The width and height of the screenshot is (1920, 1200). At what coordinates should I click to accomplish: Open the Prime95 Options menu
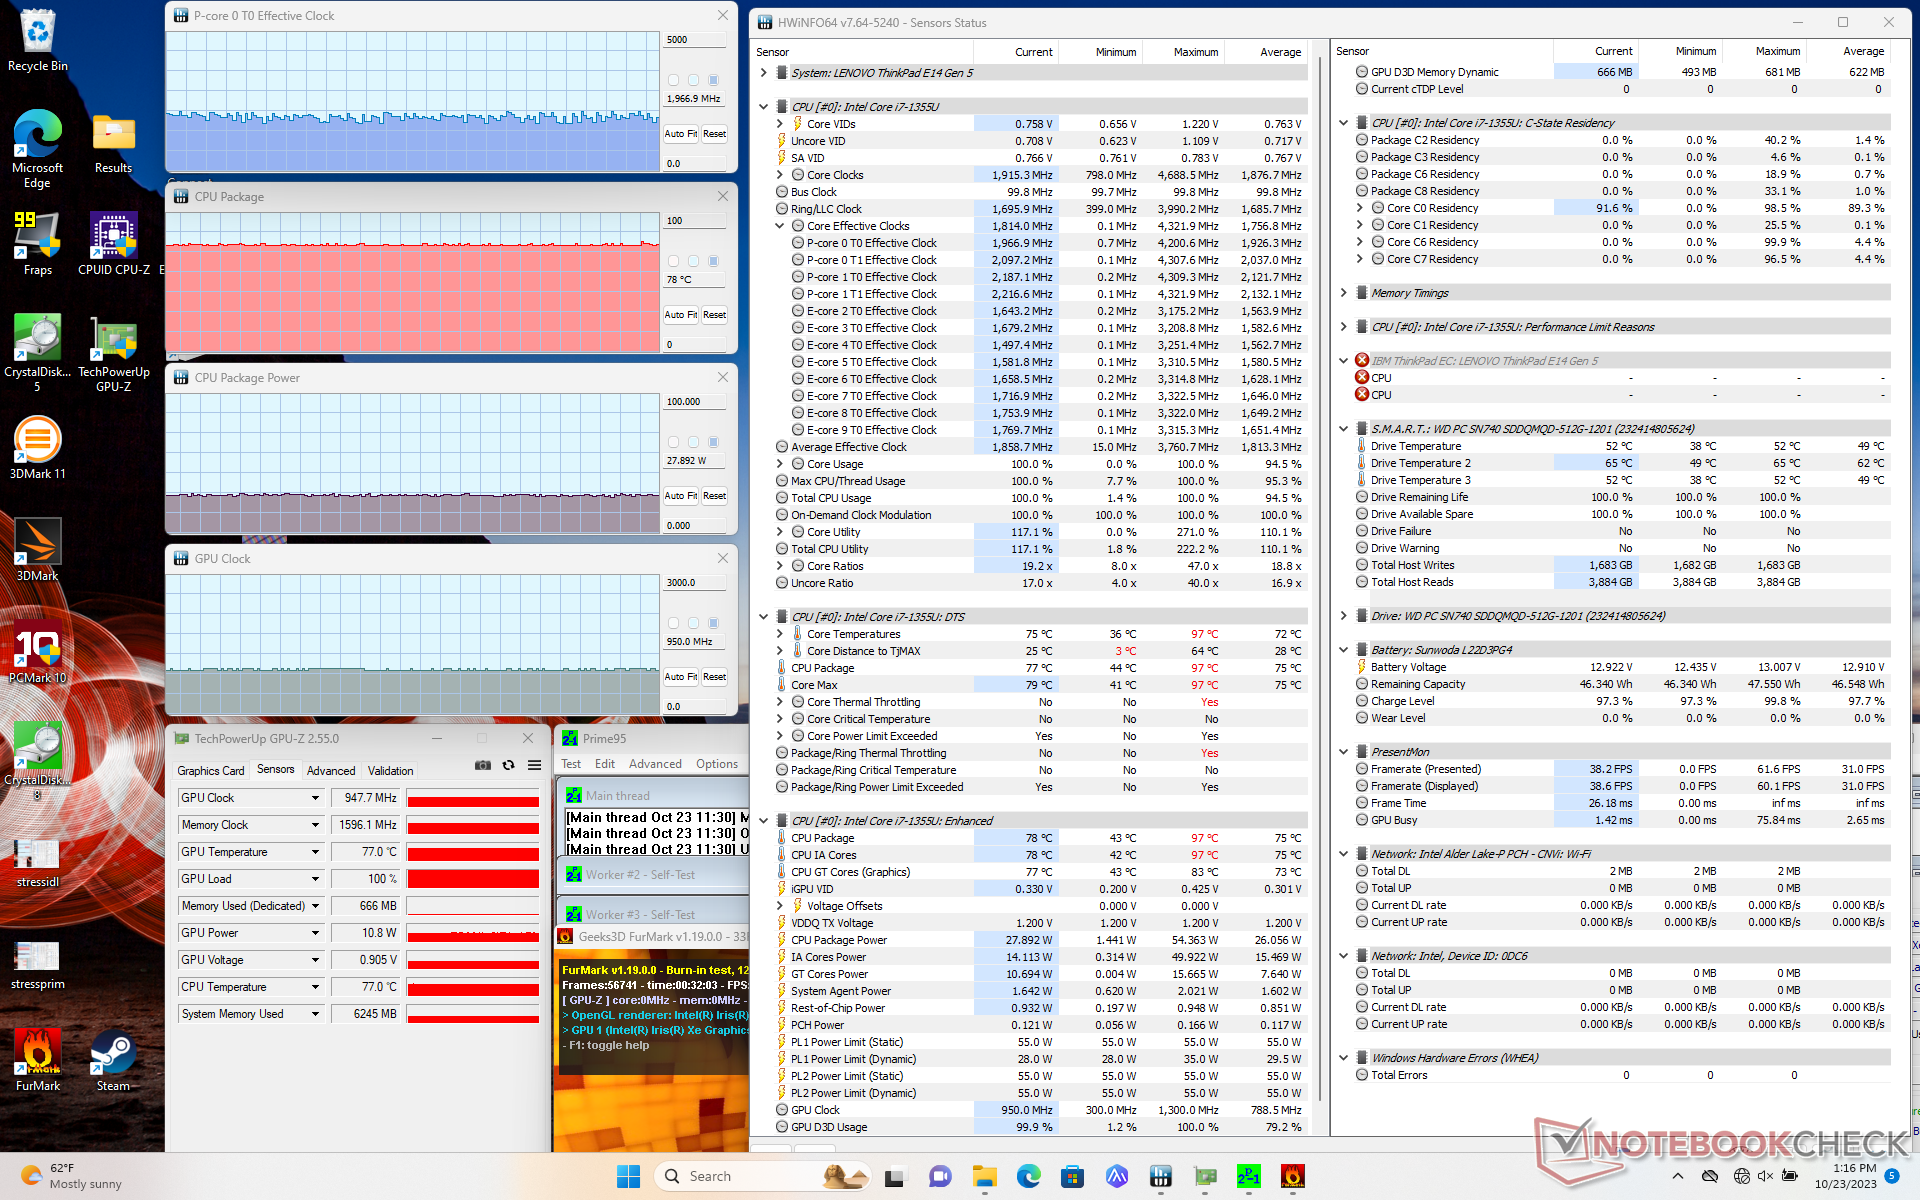(x=716, y=764)
